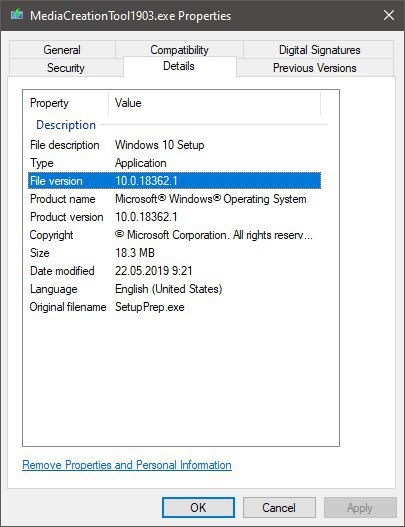Select the highlighted File version row
Screen dimensions: 405x527
click(174, 181)
